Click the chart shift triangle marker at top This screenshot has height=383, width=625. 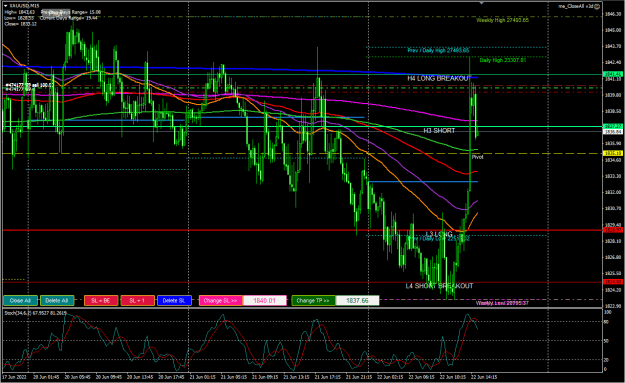click(x=482, y=2)
